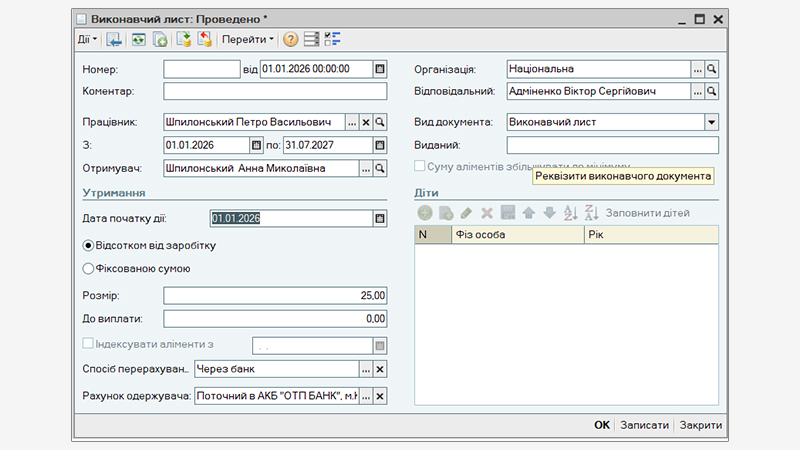Expand the Вид документа dropdown
Screen dimensions: 800x450
click(711, 122)
